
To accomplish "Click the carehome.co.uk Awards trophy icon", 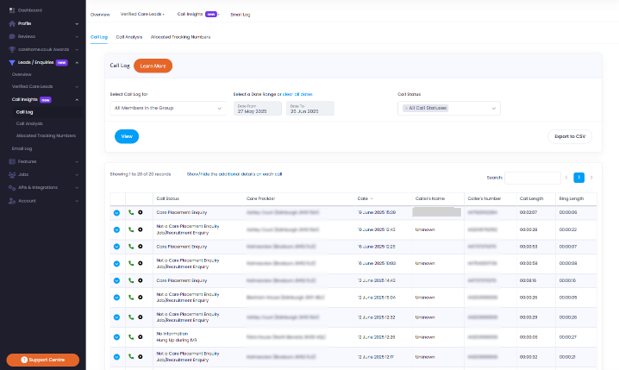I will coord(12,49).
